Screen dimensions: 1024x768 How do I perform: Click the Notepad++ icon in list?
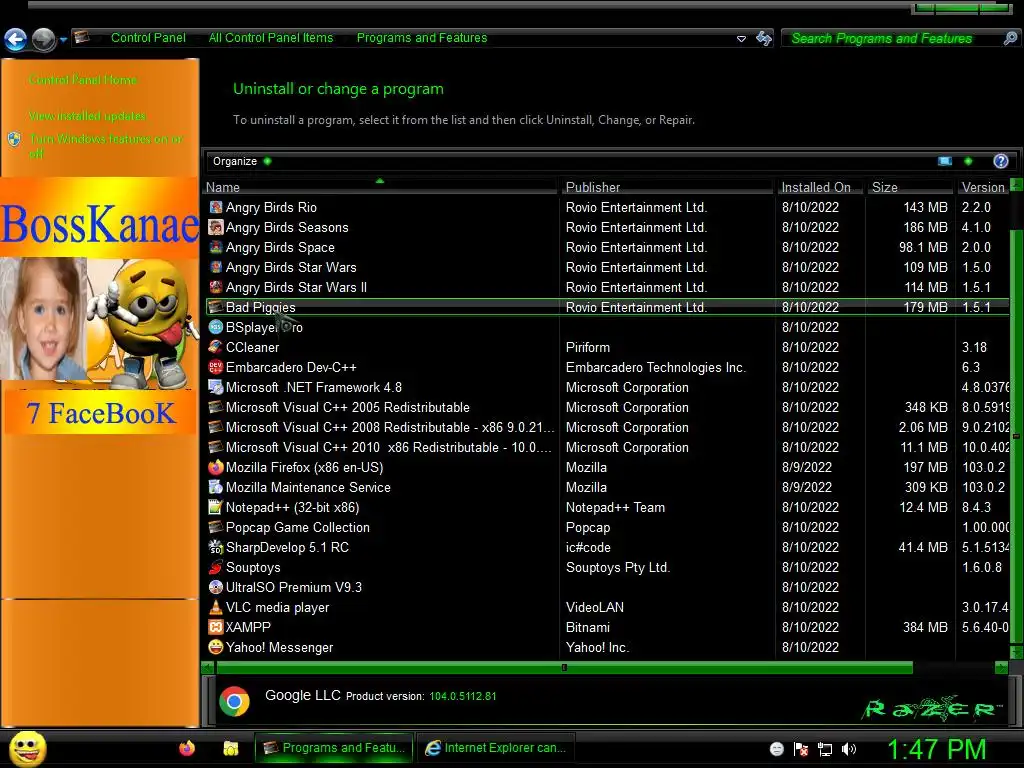pyautogui.click(x=216, y=507)
